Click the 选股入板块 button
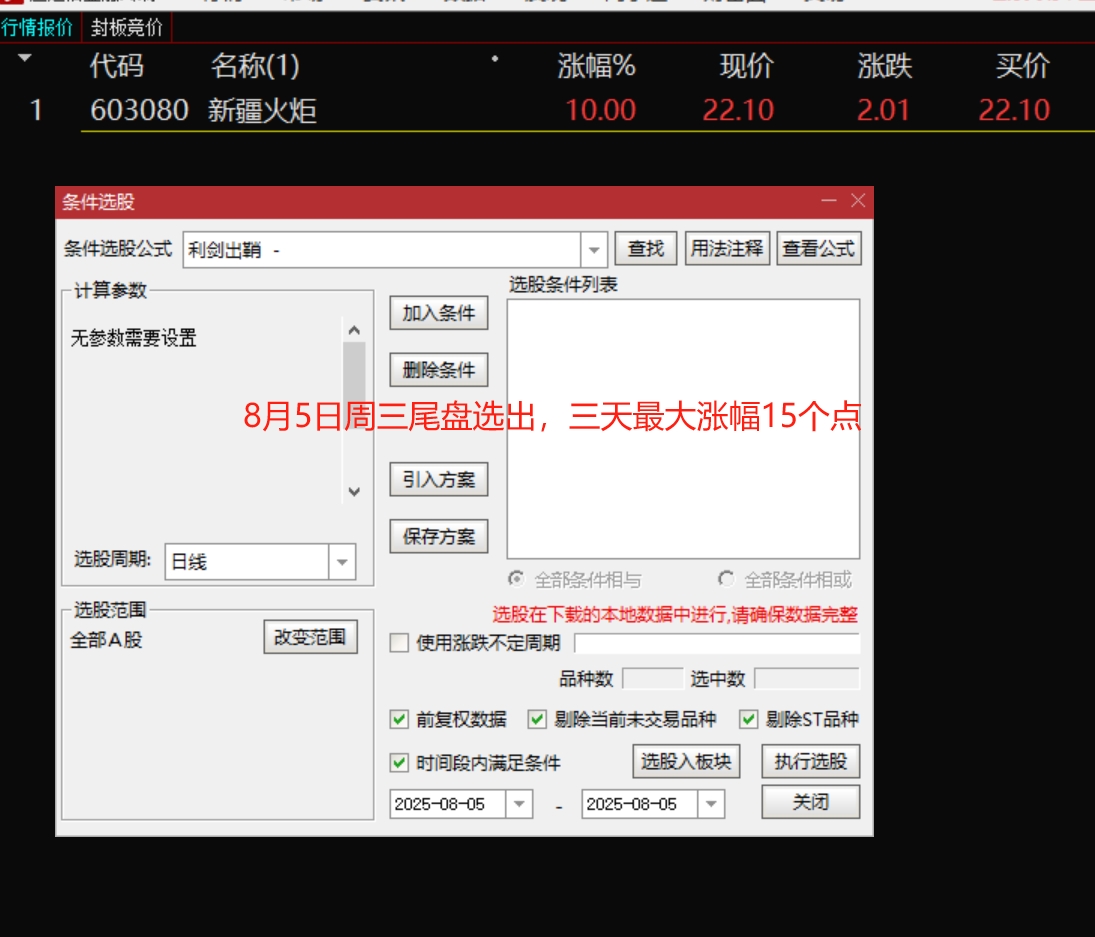 pos(686,761)
